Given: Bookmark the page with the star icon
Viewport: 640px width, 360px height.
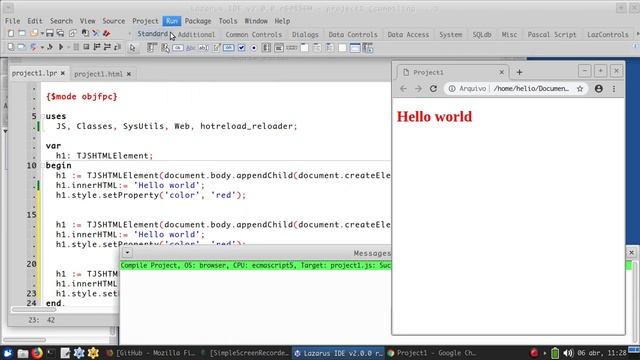Looking at the screenshot, I should (x=580, y=89).
